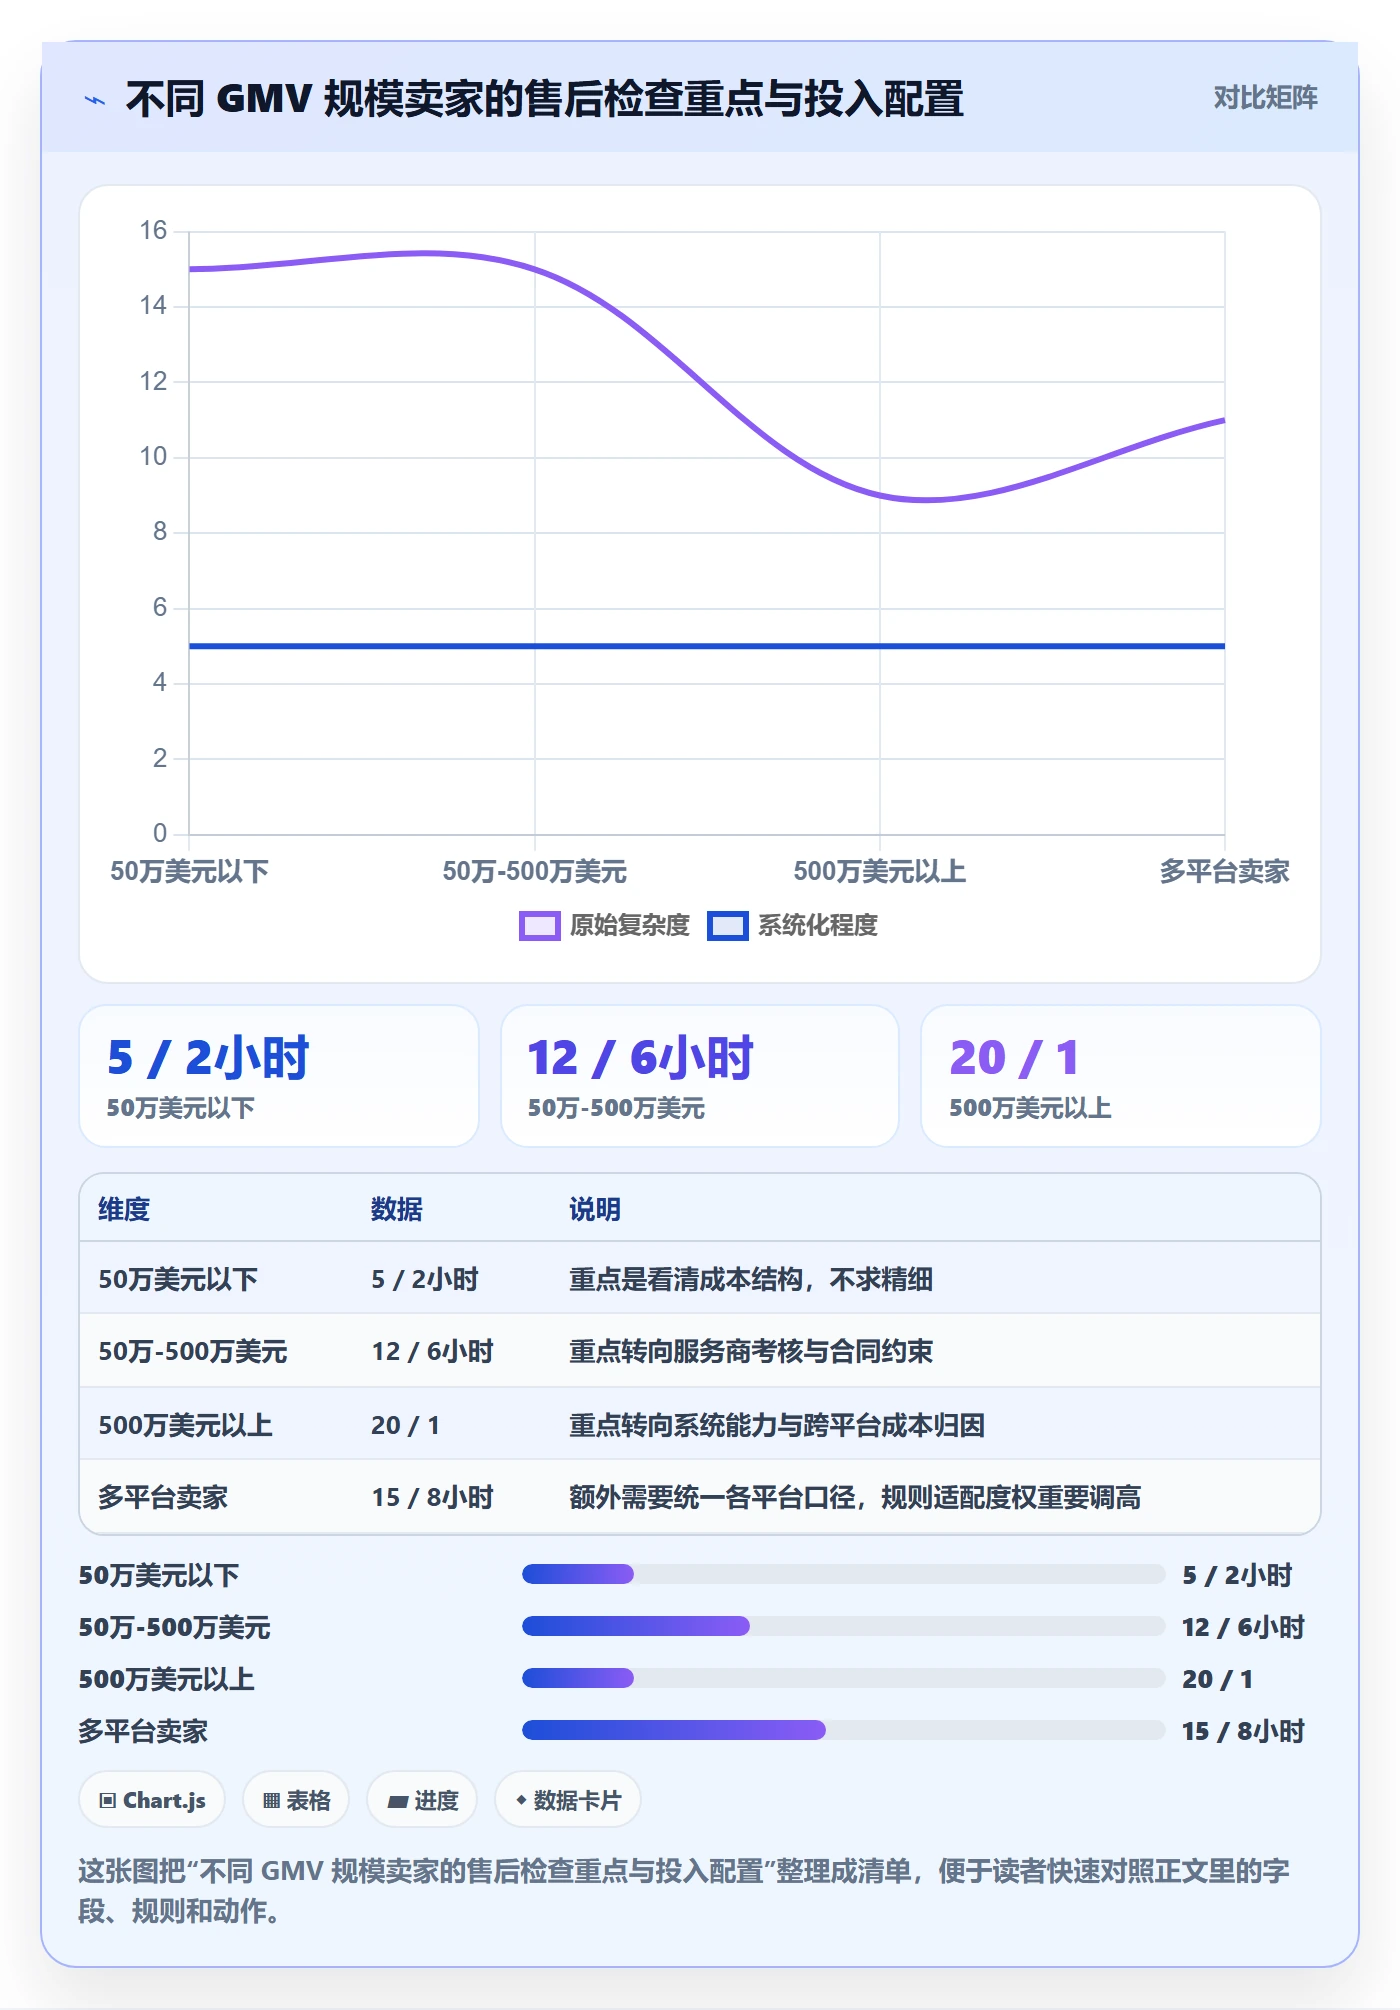Image resolution: width=1400 pixels, height=2010 pixels.
Task: Click the blue 系统化程度 line in chart
Action: (707, 646)
